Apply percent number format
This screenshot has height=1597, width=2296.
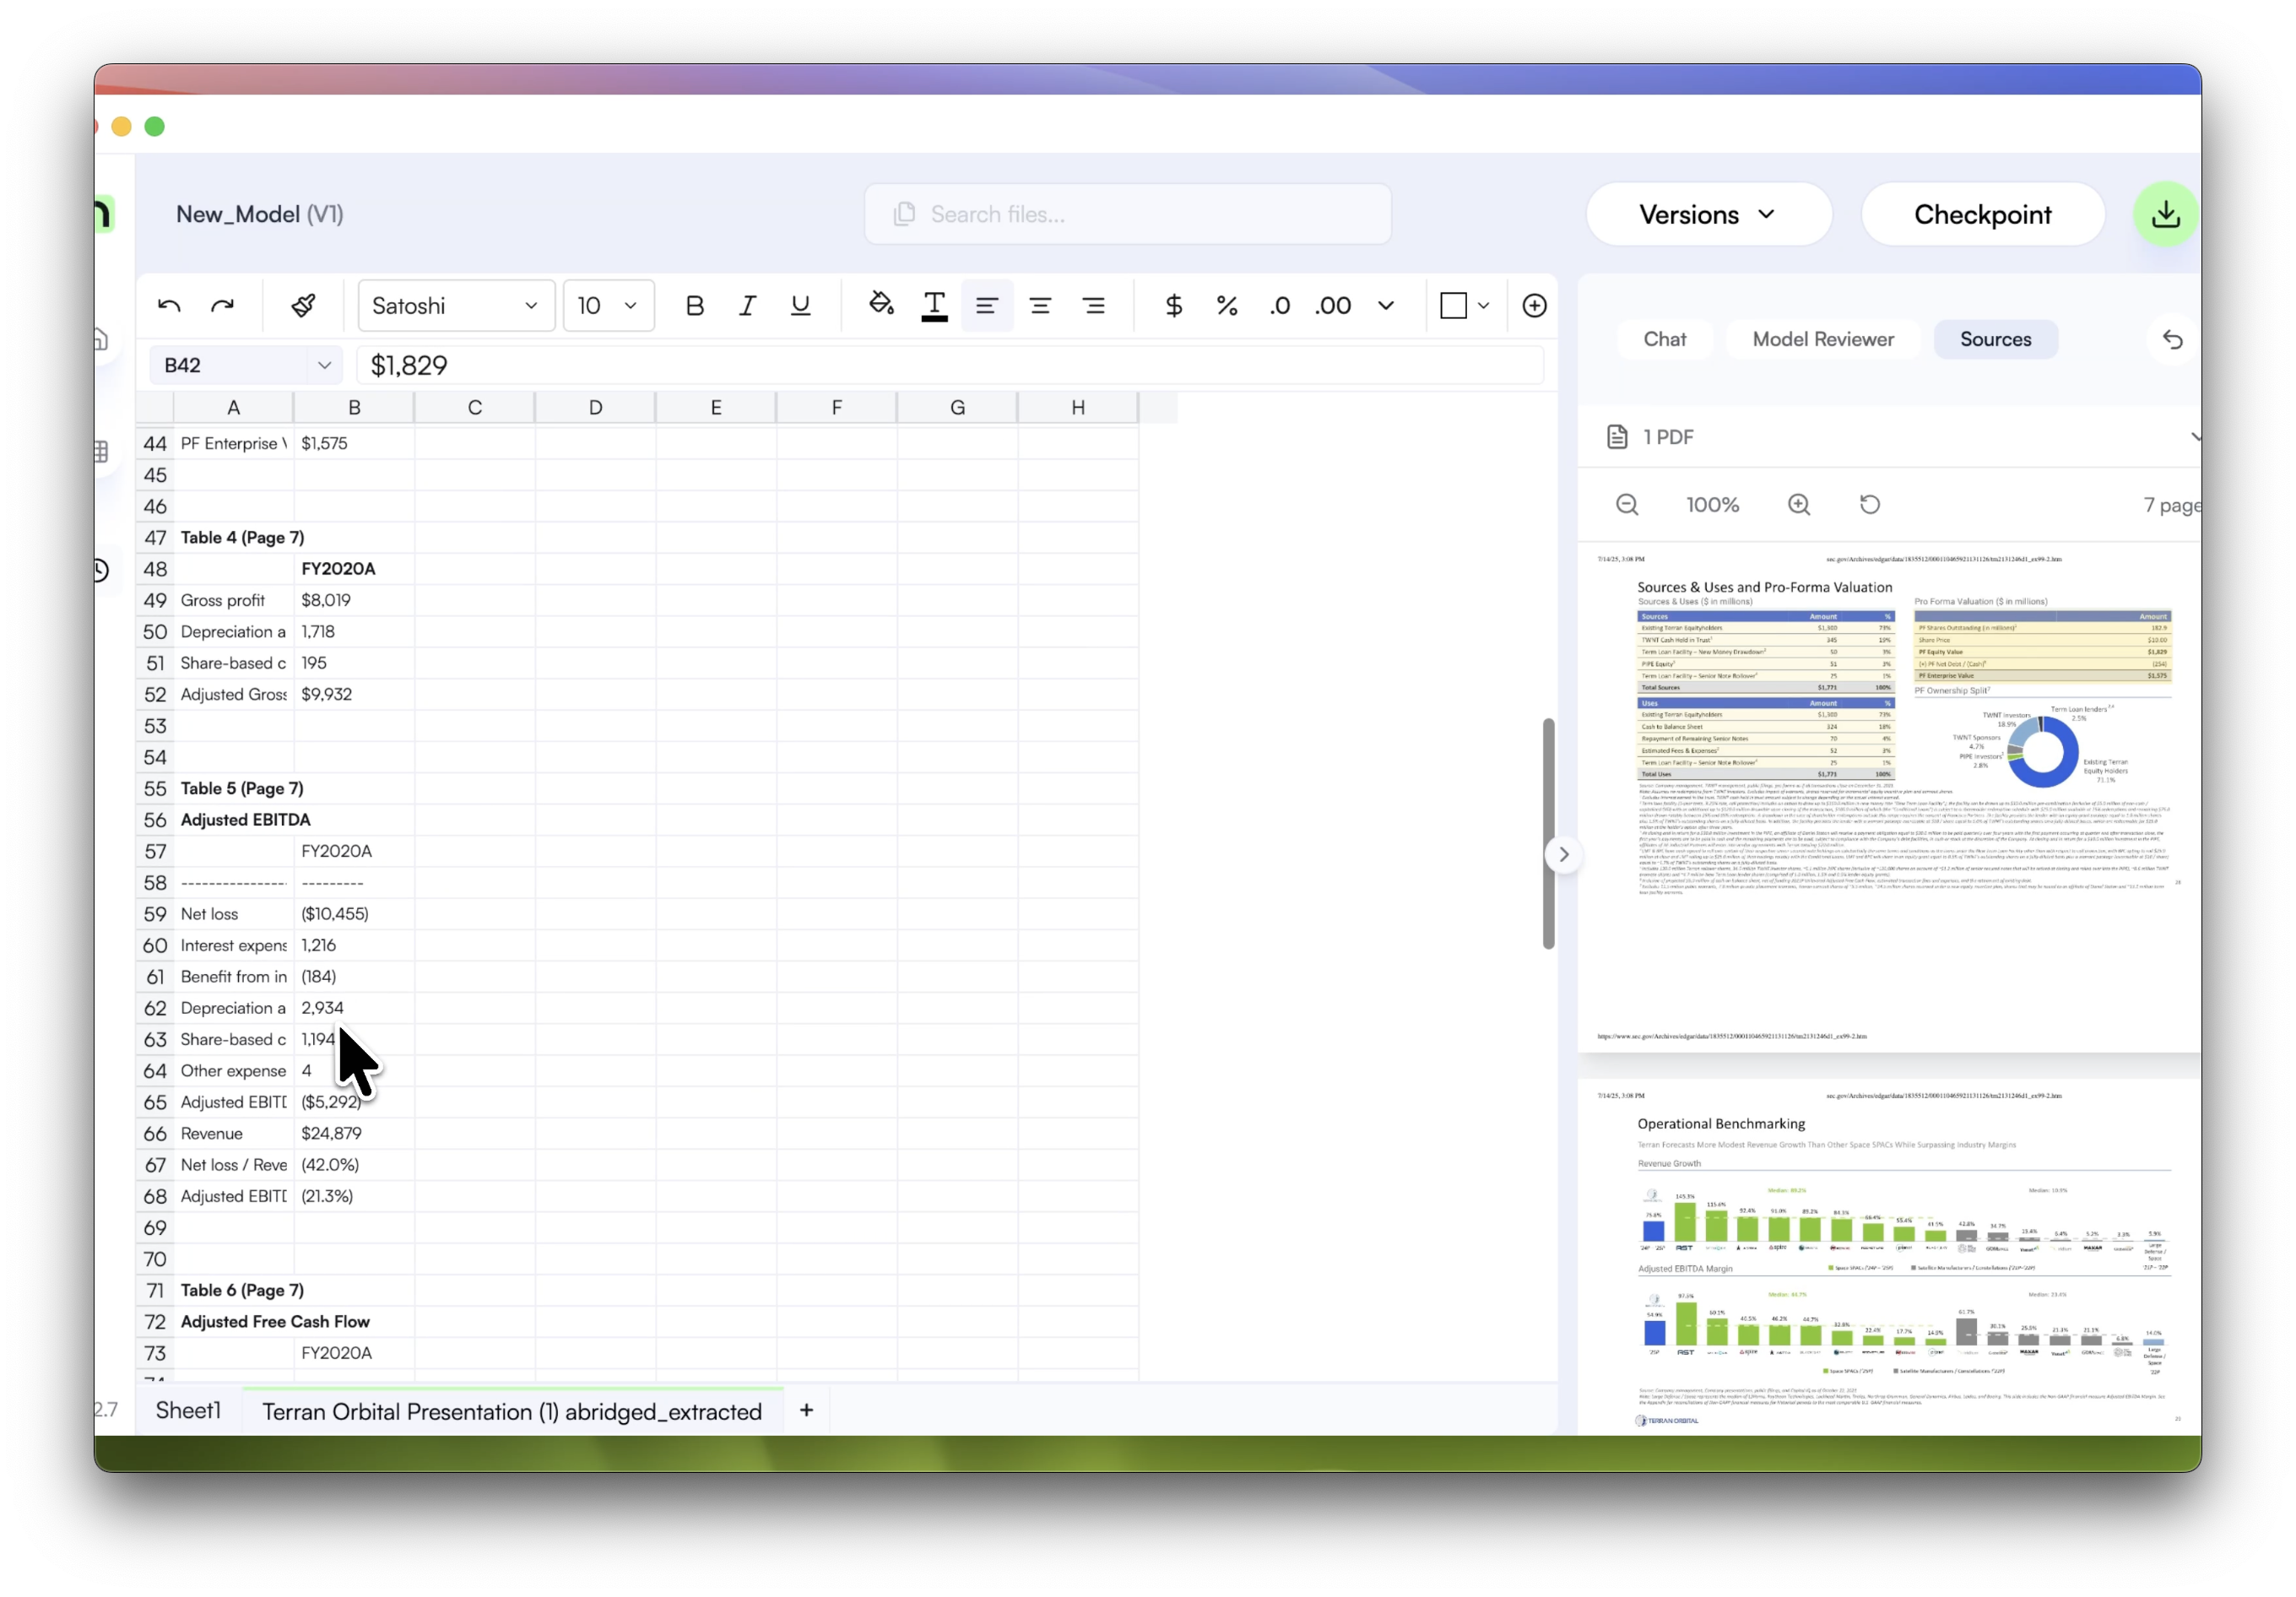[1227, 306]
